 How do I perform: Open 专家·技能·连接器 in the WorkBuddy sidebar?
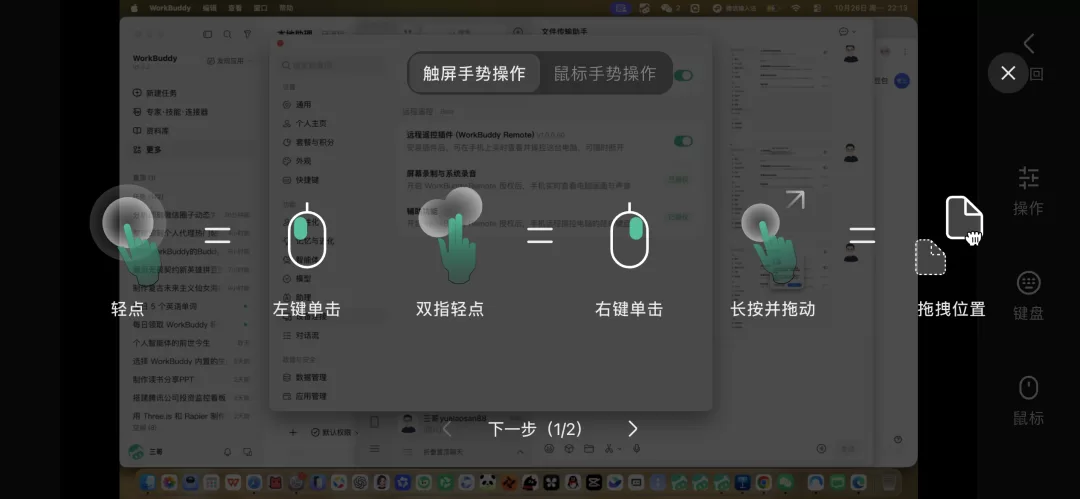(170, 112)
